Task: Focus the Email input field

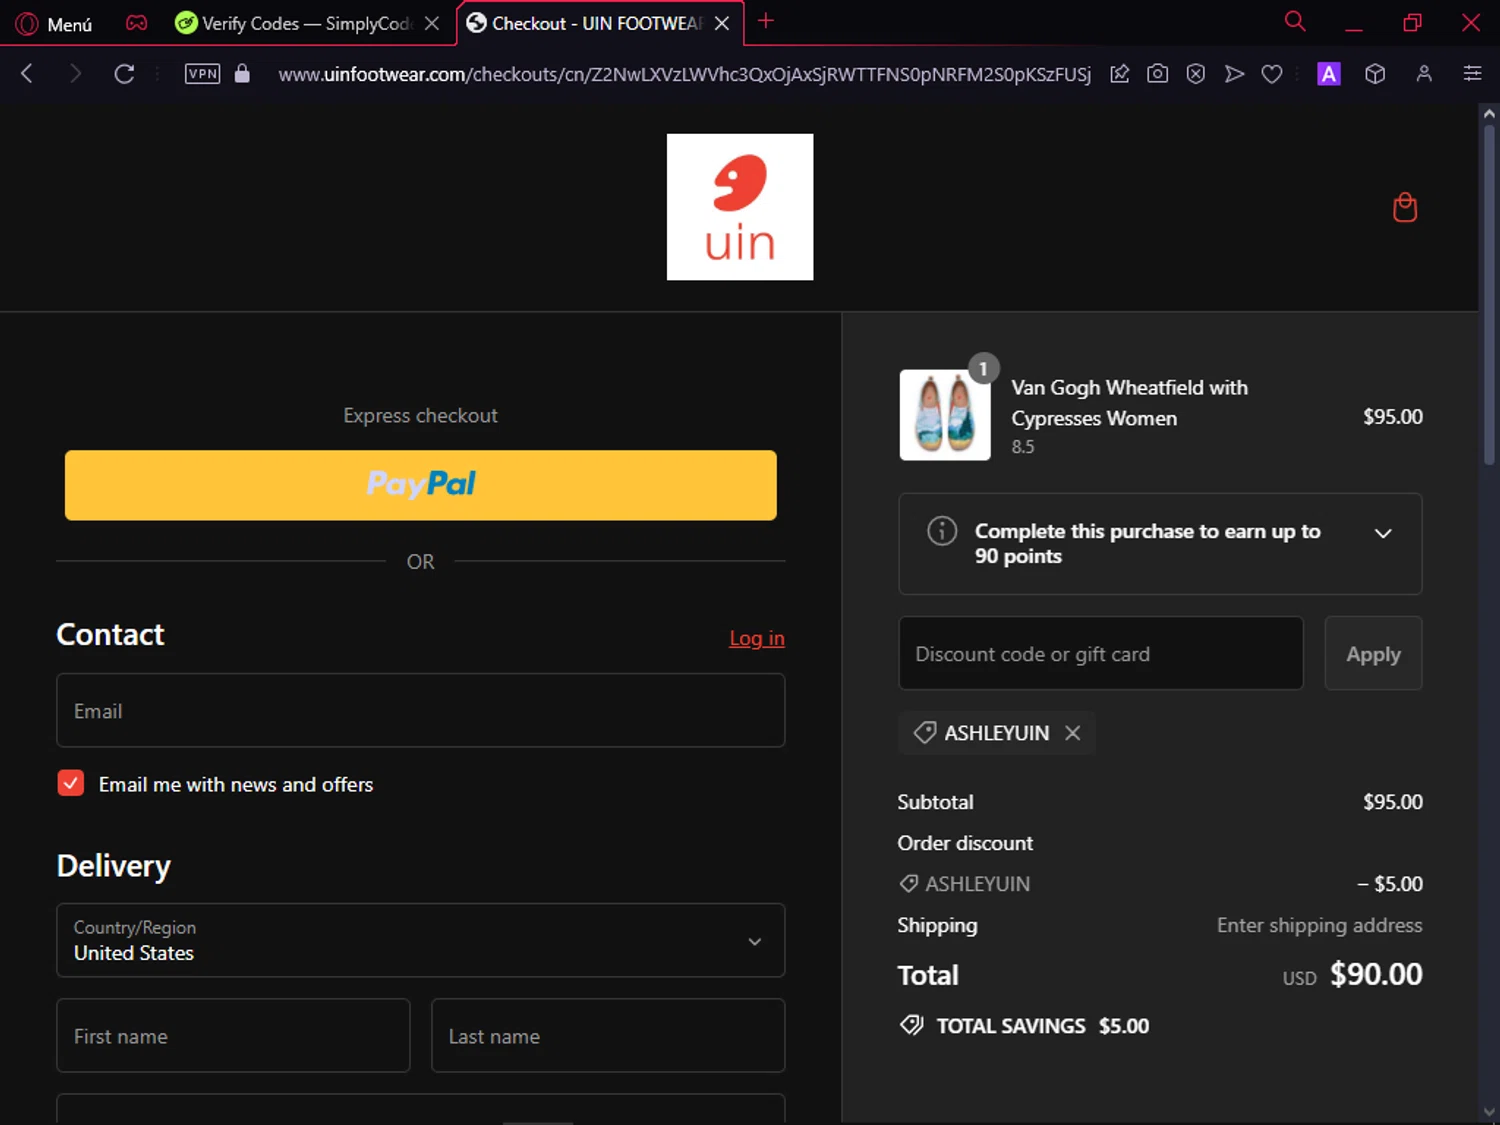Action: pyautogui.click(x=421, y=710)
